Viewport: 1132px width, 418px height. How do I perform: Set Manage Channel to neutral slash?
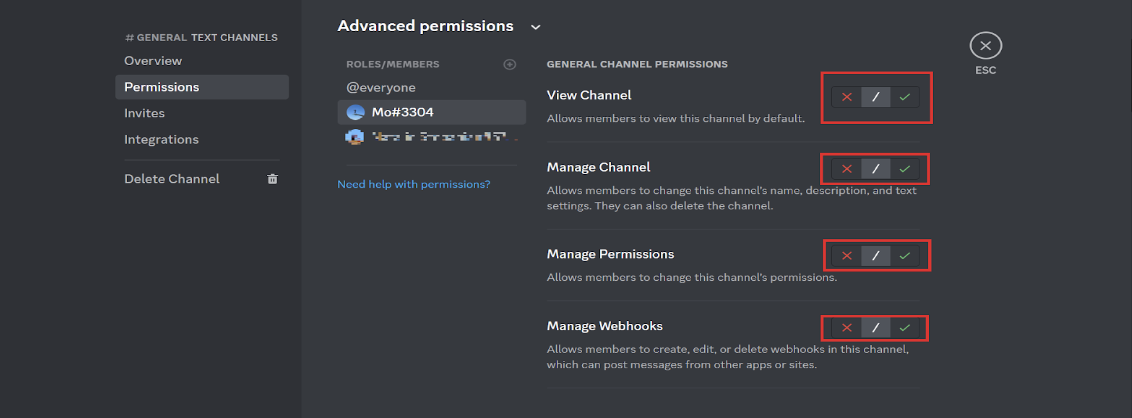876,168
